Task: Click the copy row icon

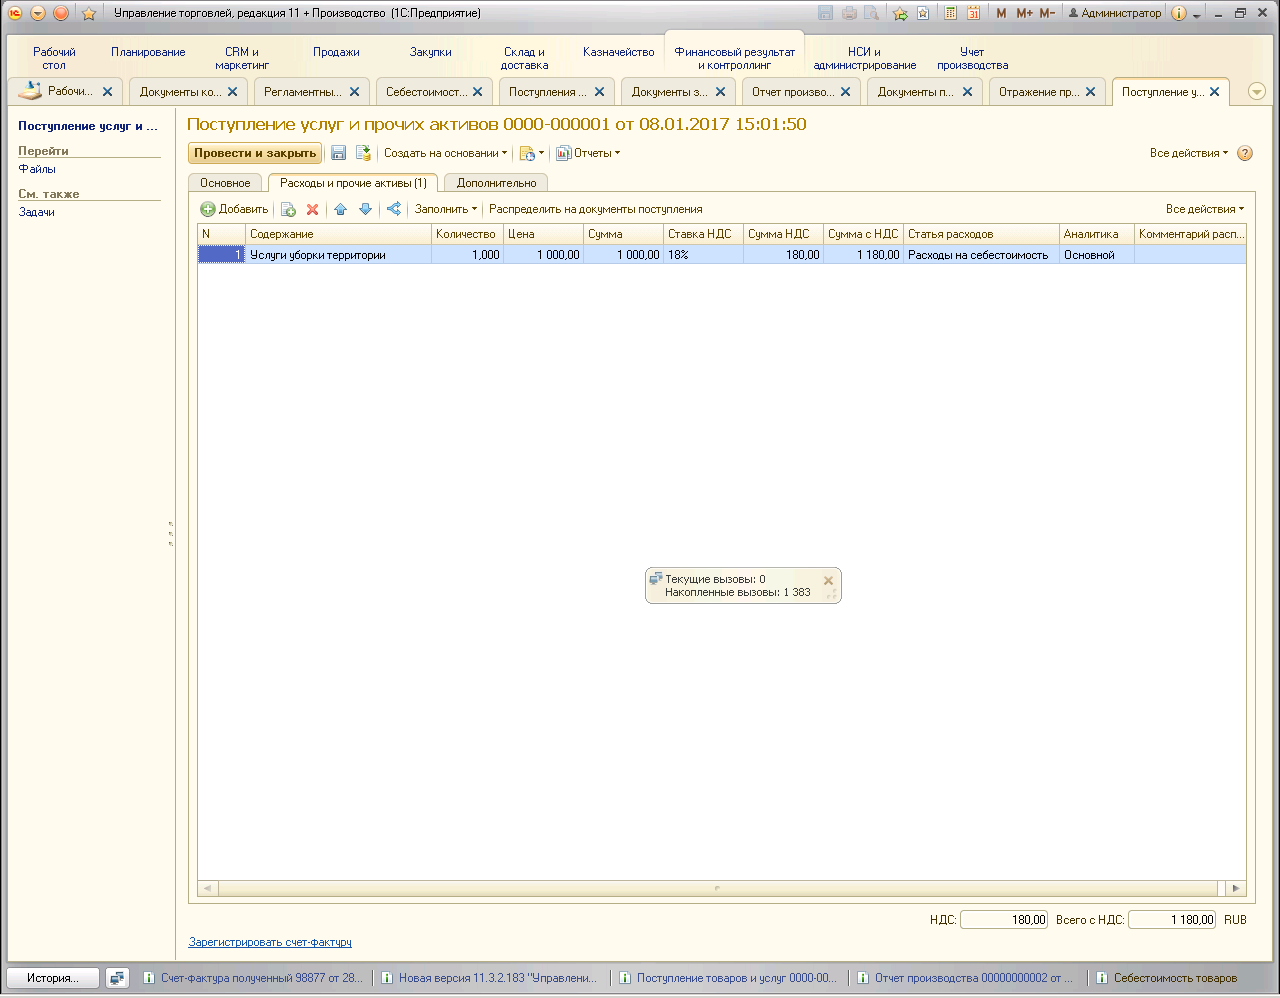Action: (x=288, y=209)
